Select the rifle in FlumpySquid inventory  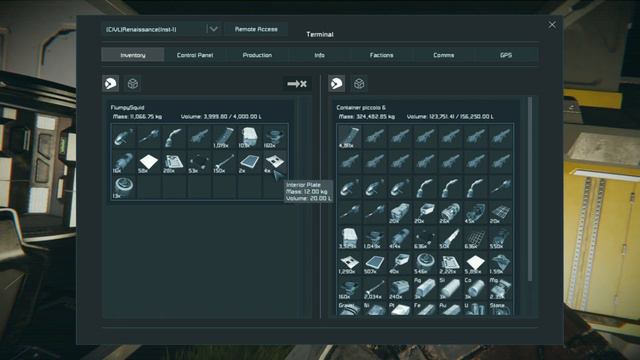pos(200,137)
